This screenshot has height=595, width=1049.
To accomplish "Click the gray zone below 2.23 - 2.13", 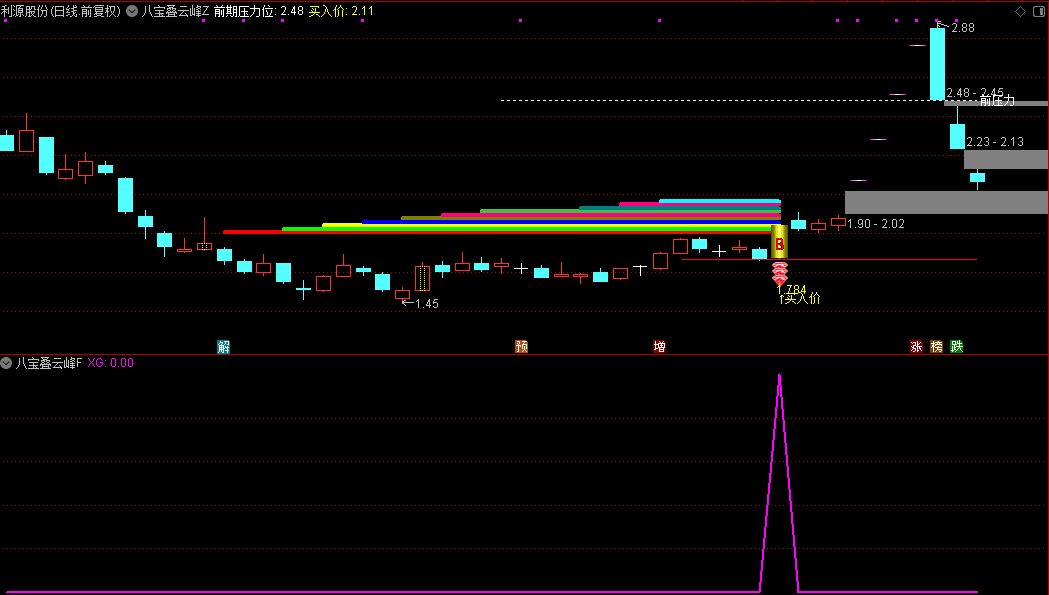I will (1006, 159).
